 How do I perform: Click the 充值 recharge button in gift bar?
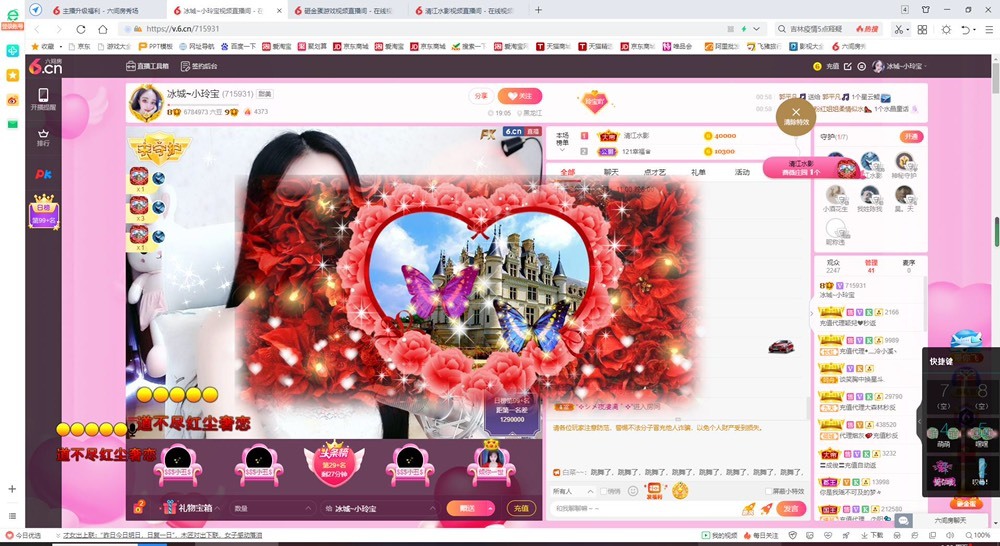(x=521, y=508)
